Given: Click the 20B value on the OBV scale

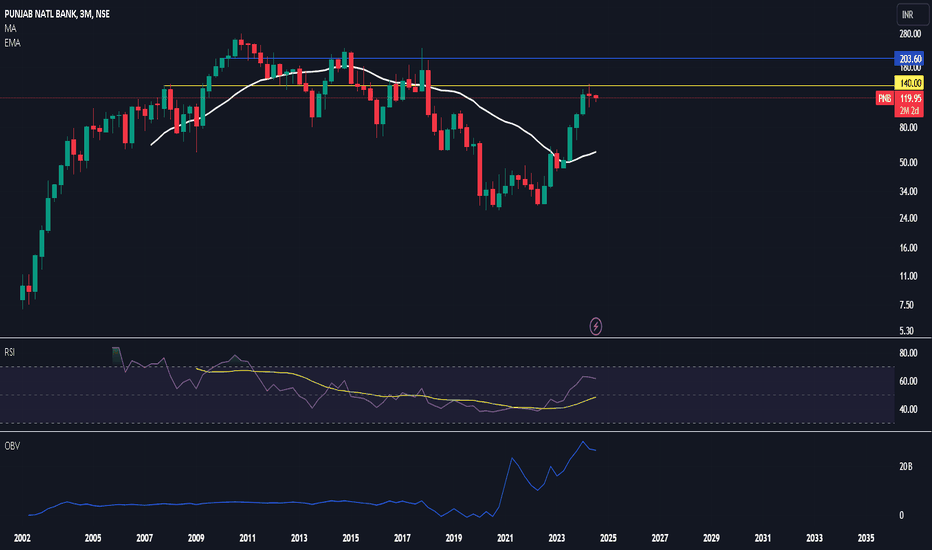Looking at the screenshot, I should coord(906,467).
